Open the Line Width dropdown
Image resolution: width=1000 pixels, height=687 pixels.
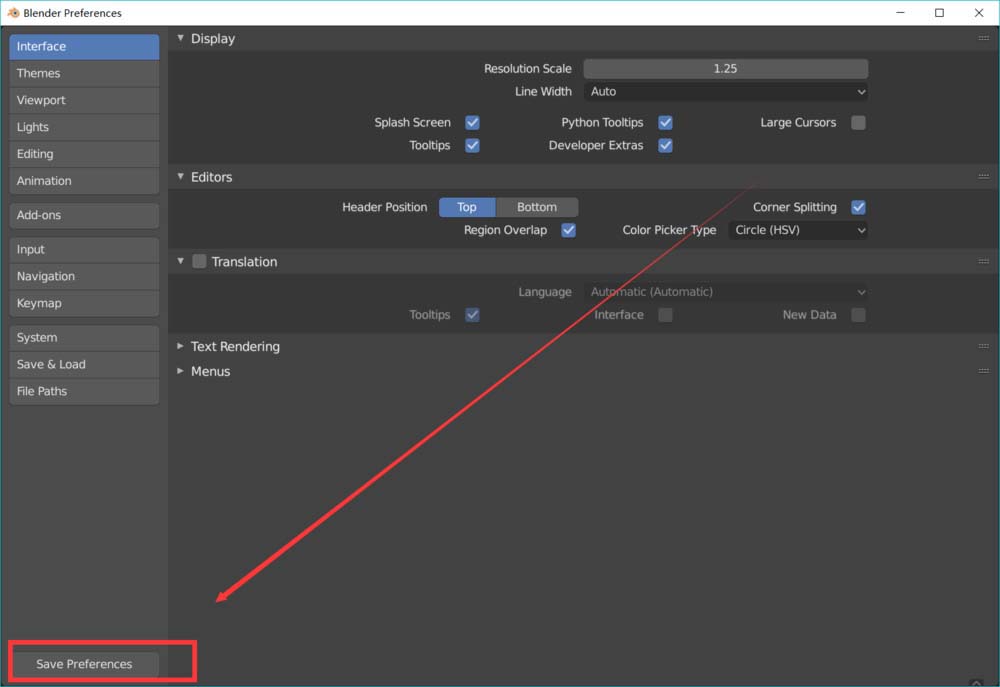726,92
